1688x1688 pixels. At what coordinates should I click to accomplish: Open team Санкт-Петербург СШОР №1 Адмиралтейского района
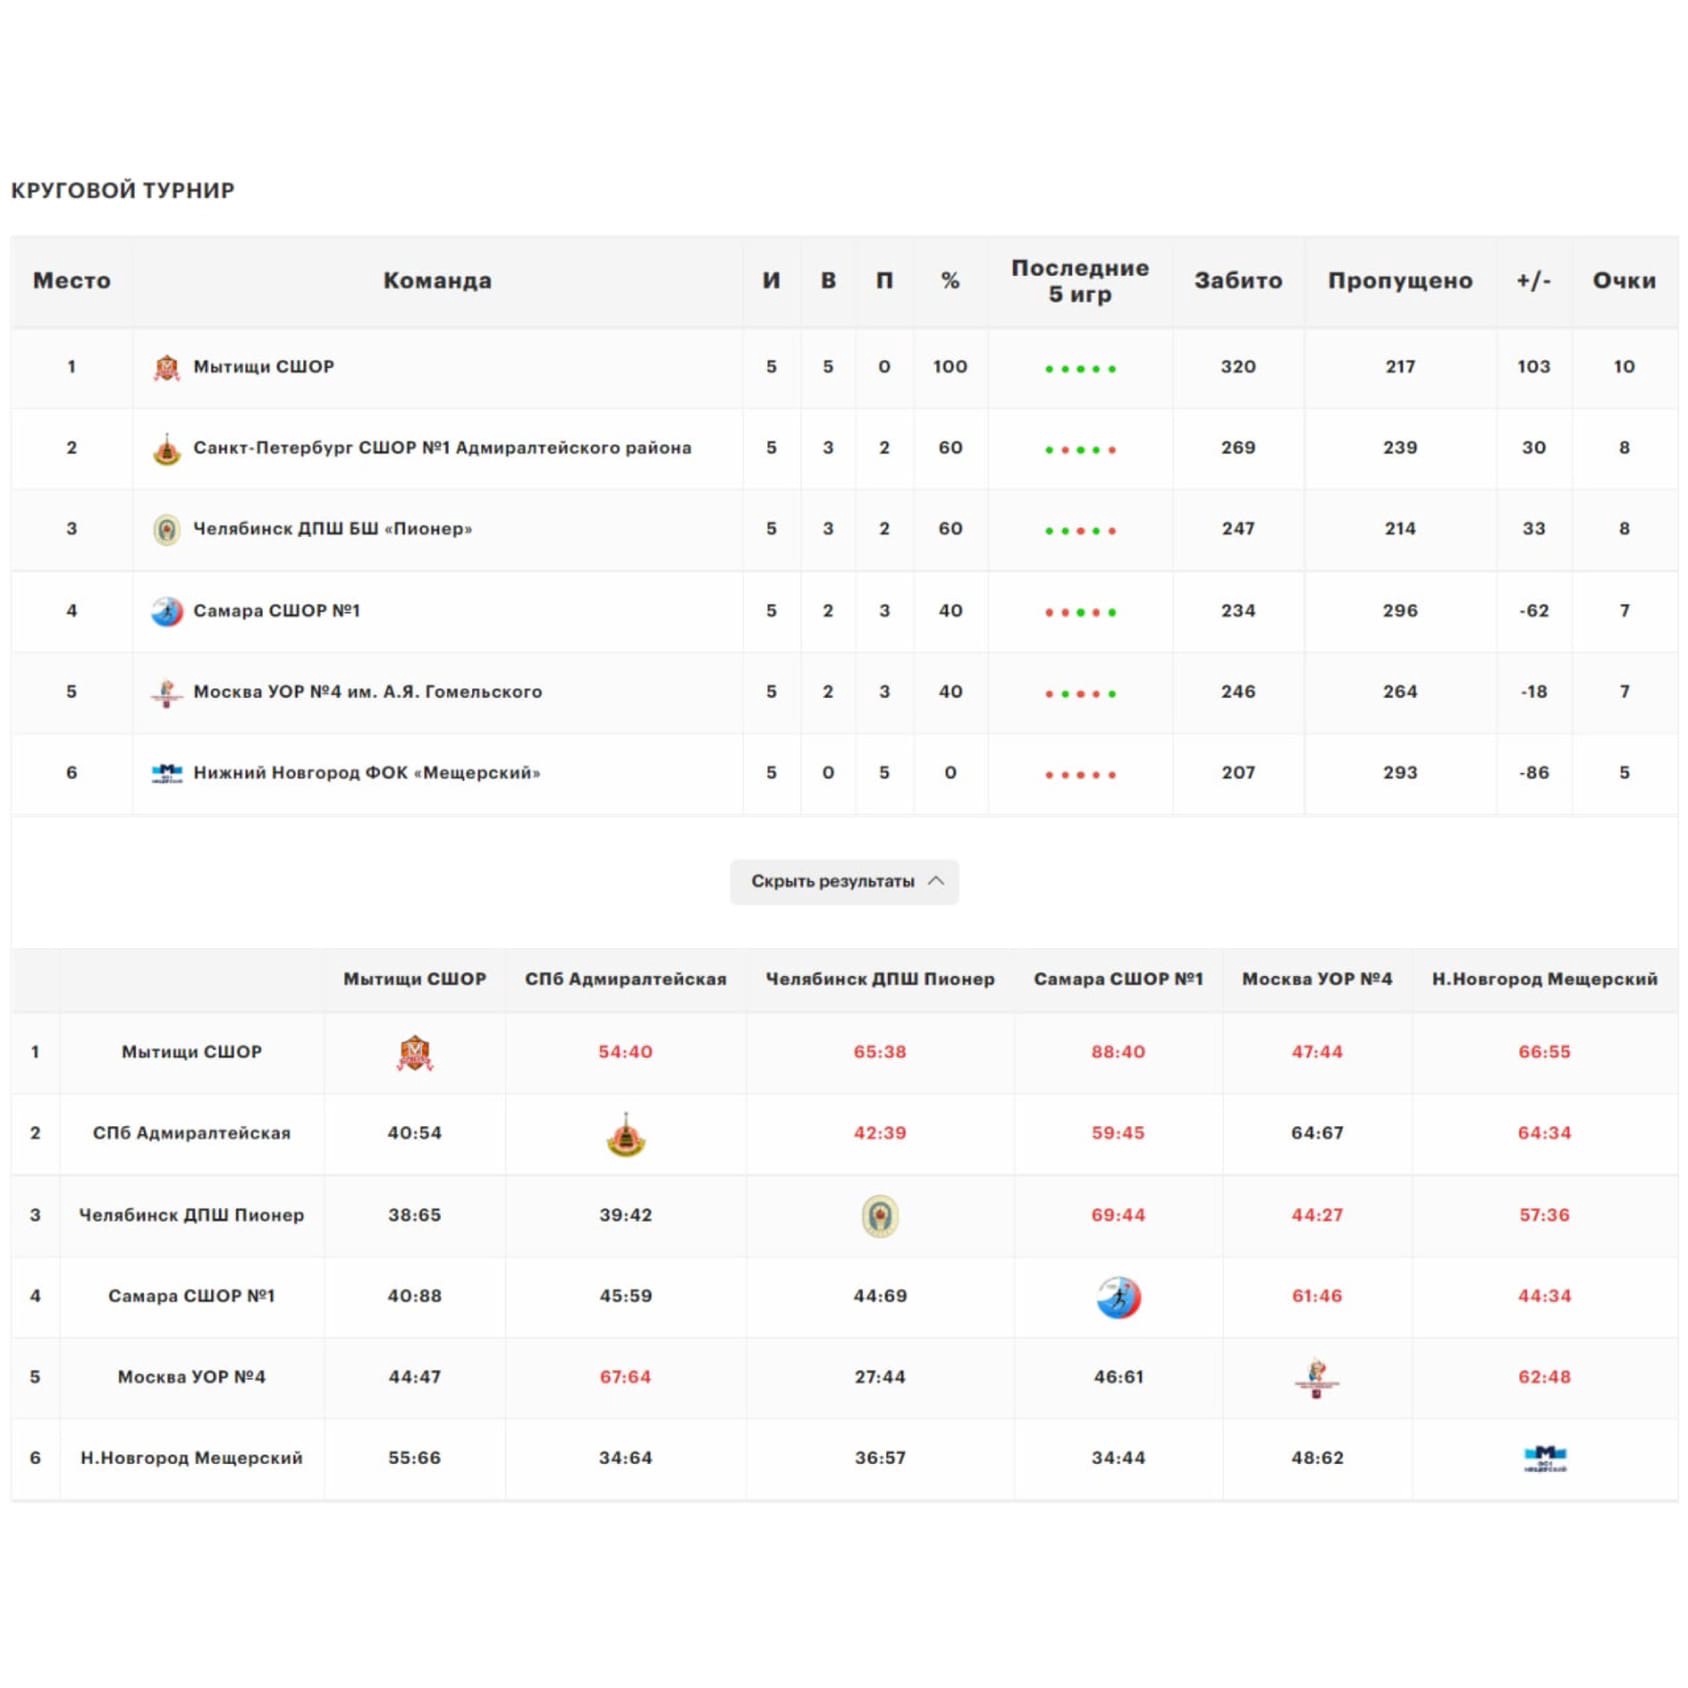442,448
